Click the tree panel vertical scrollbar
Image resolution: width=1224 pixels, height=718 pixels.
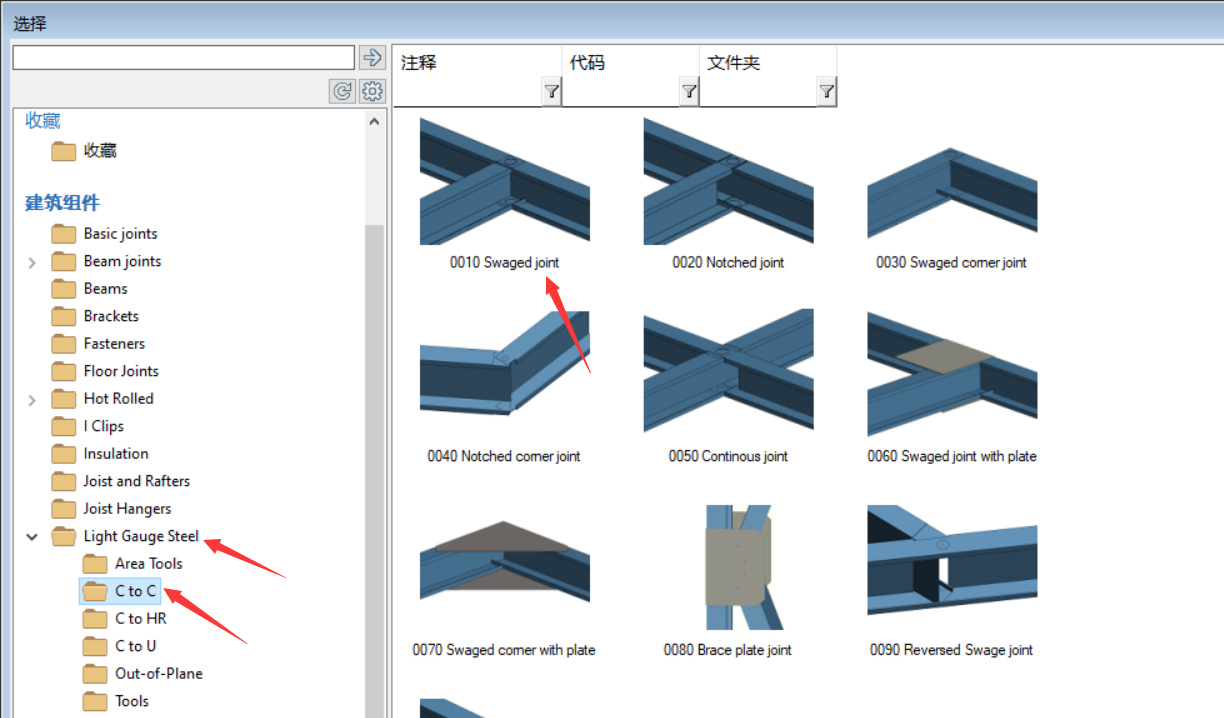tap(375, 470)
